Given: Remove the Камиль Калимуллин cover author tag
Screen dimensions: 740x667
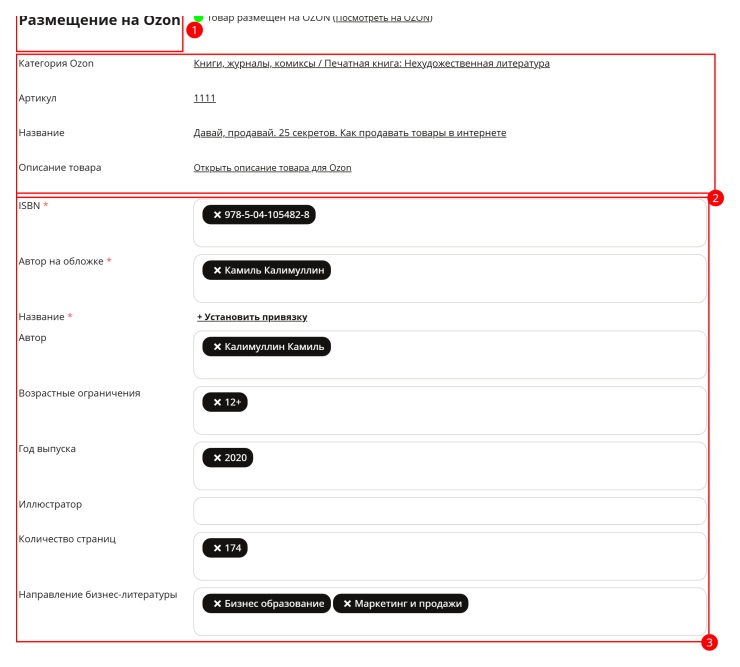Looking at the screenshot, I should 217,270.
